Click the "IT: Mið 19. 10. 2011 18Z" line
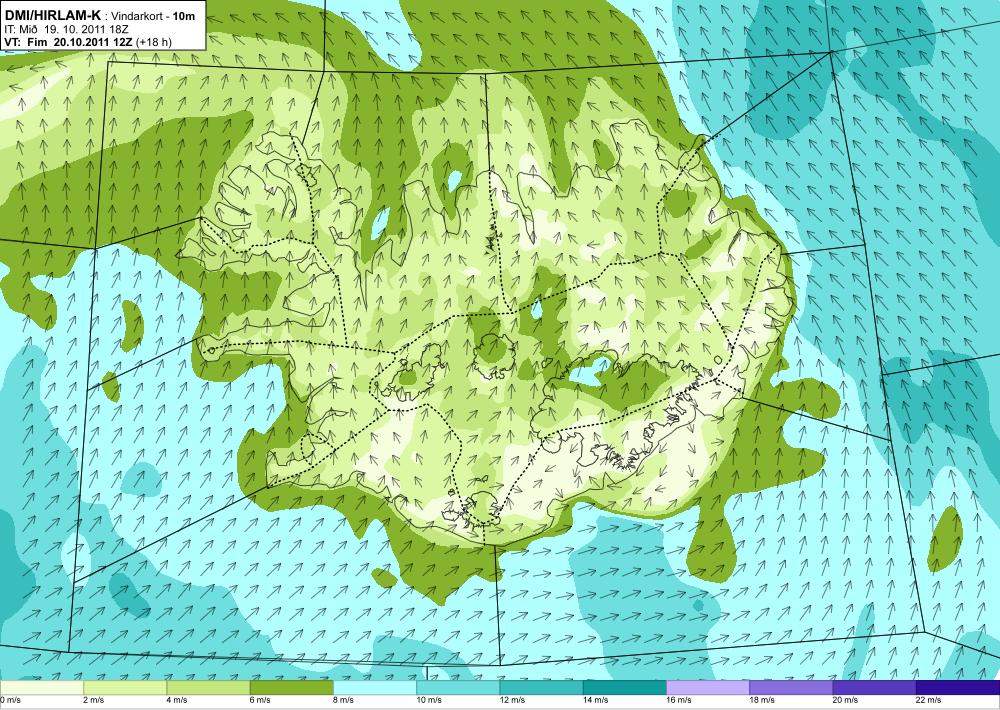Screen dimensions: 1000x710 [x=66, y=29]
